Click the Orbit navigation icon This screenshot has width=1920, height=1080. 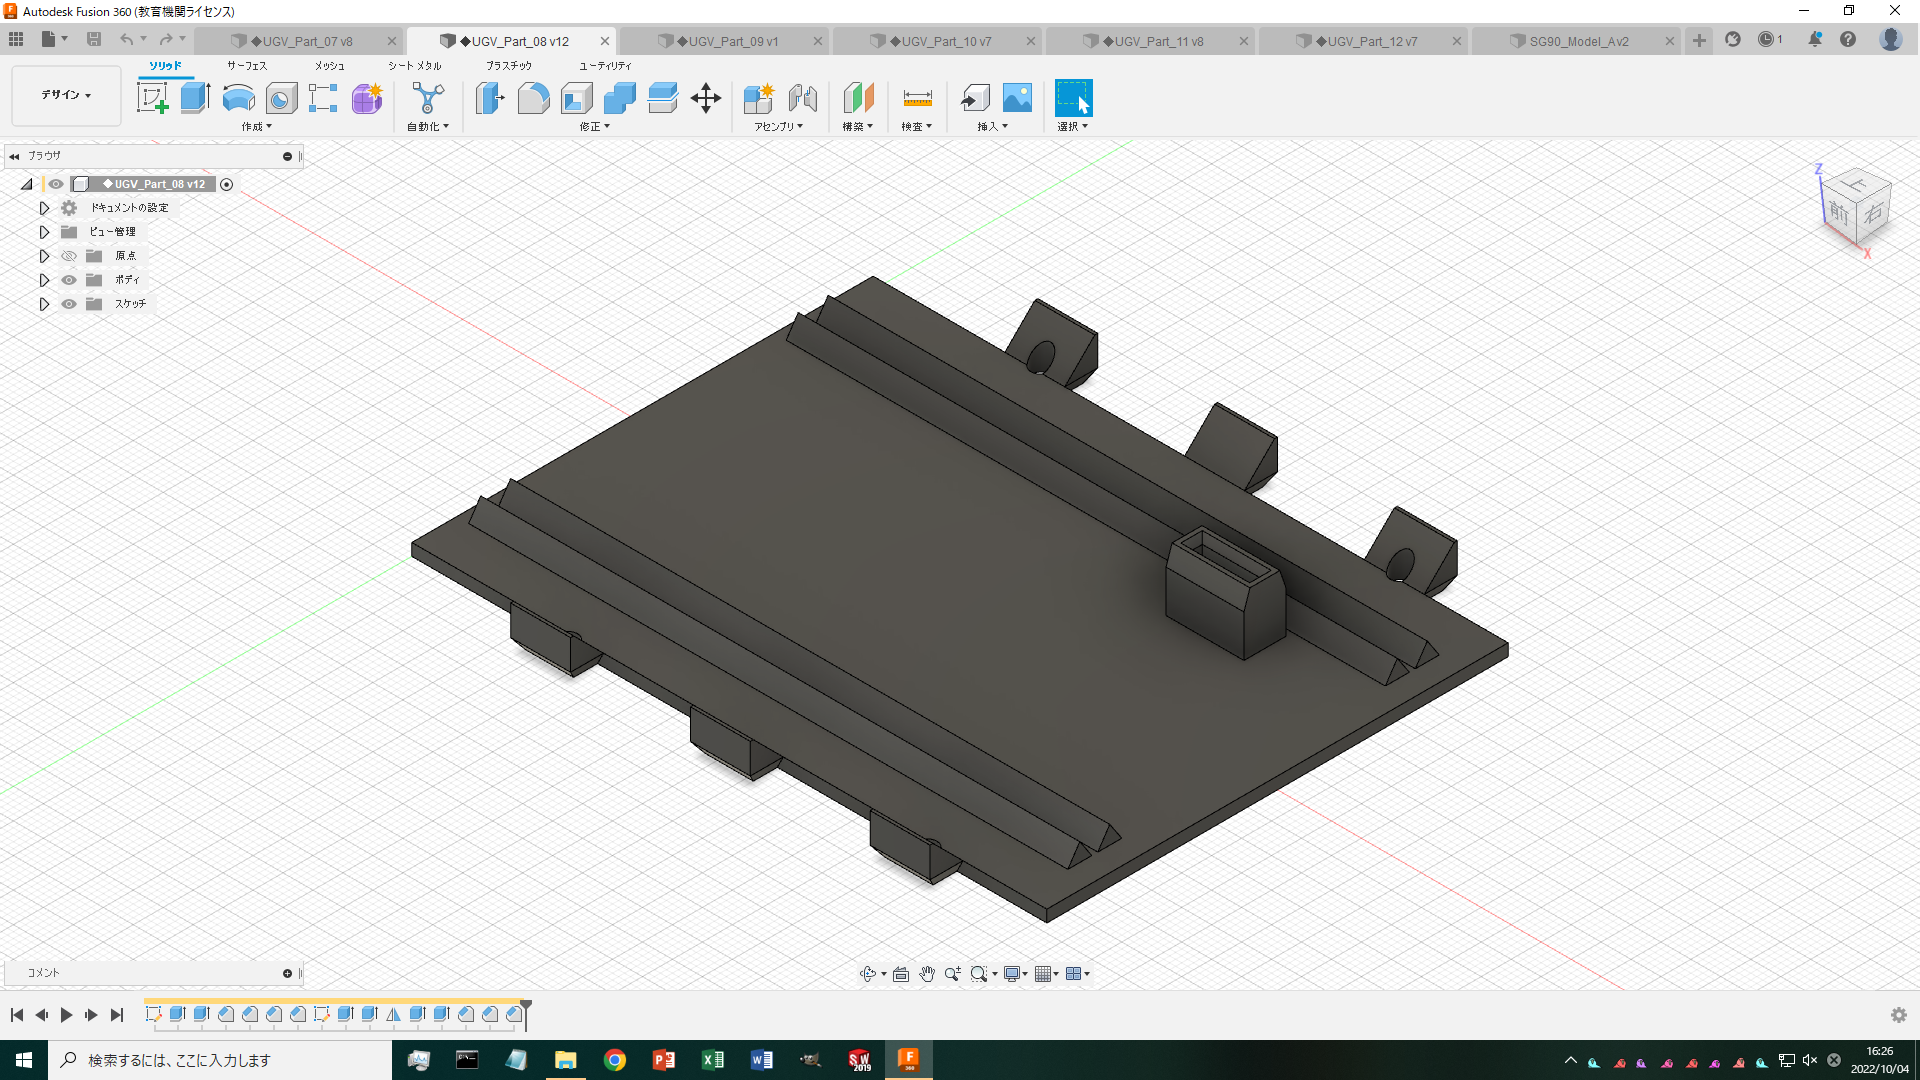tap(868, 974)
